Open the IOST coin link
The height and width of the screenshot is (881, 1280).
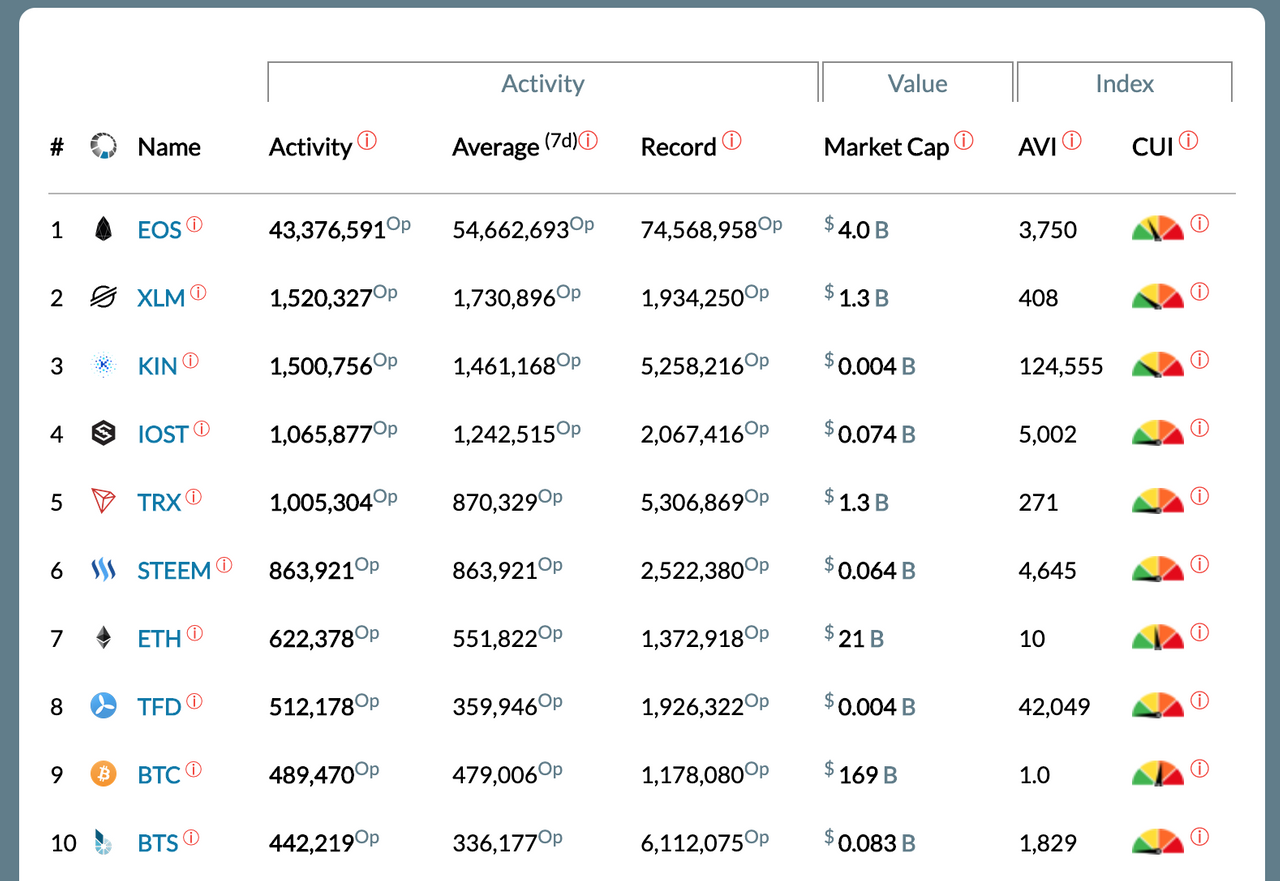163,434
